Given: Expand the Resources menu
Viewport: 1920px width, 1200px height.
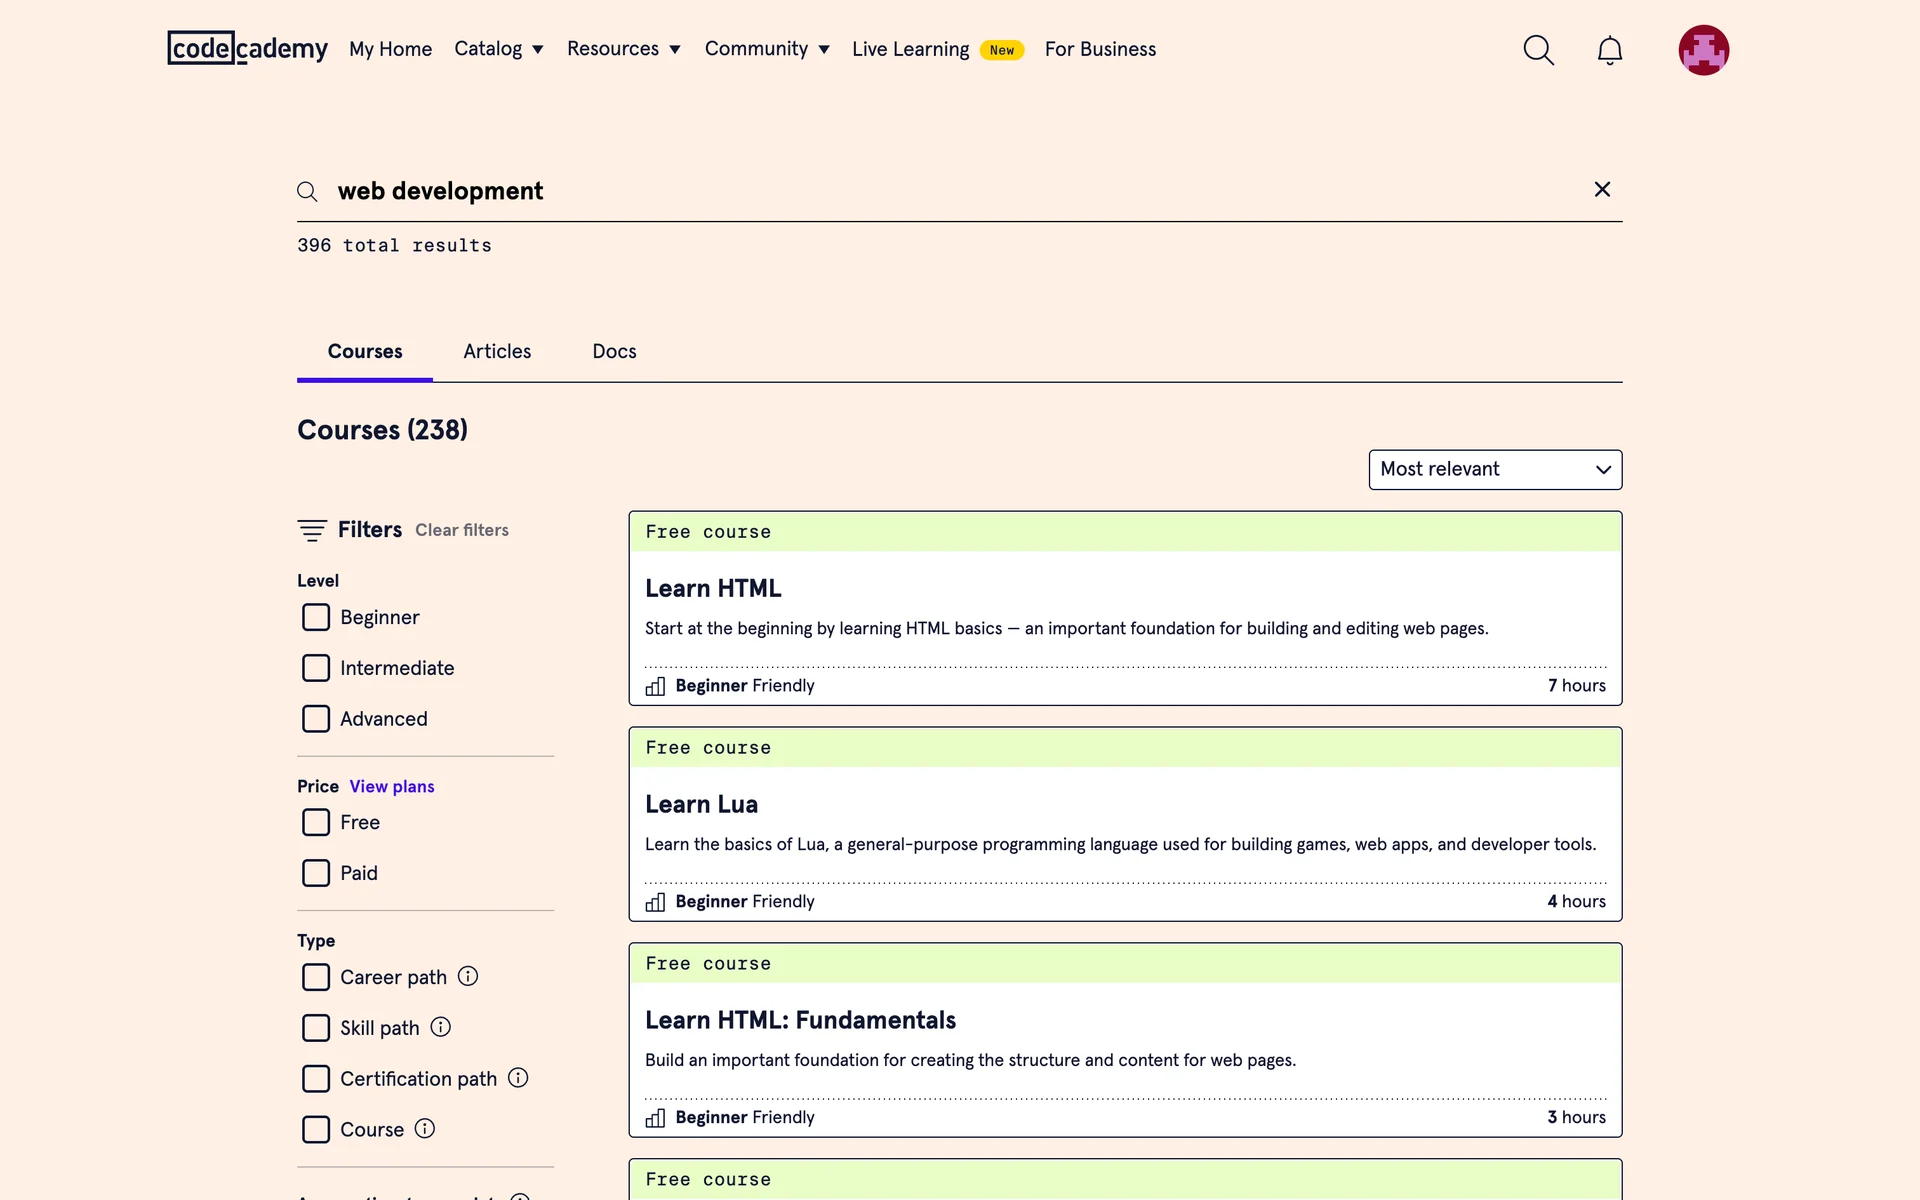Looking at the screenshot, I should pyautogui.click(x=623, y=49).
